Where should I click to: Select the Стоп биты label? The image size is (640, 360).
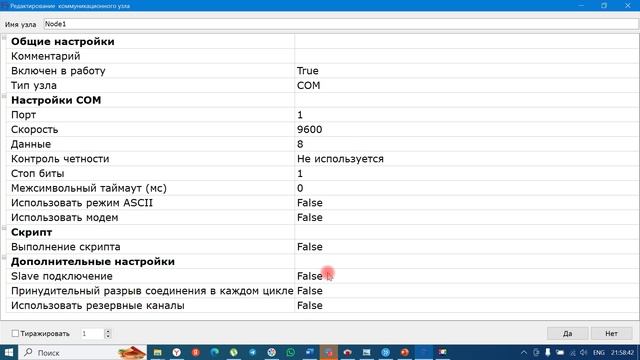38,173
